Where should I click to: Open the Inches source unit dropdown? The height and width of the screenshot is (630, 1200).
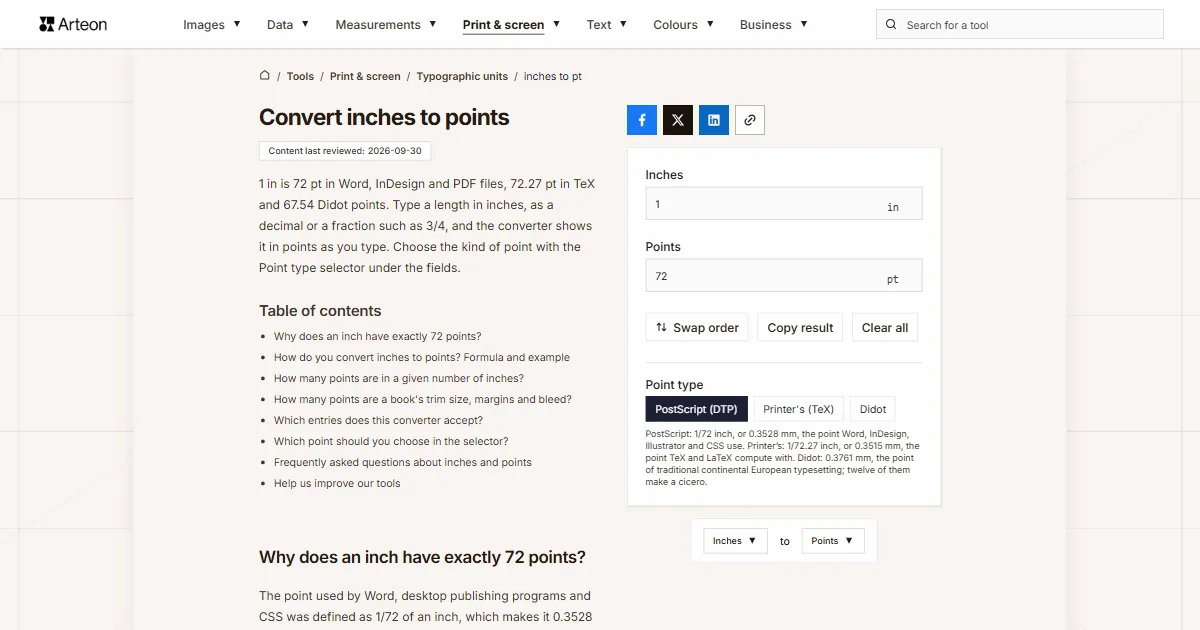[x=735, y=541]
